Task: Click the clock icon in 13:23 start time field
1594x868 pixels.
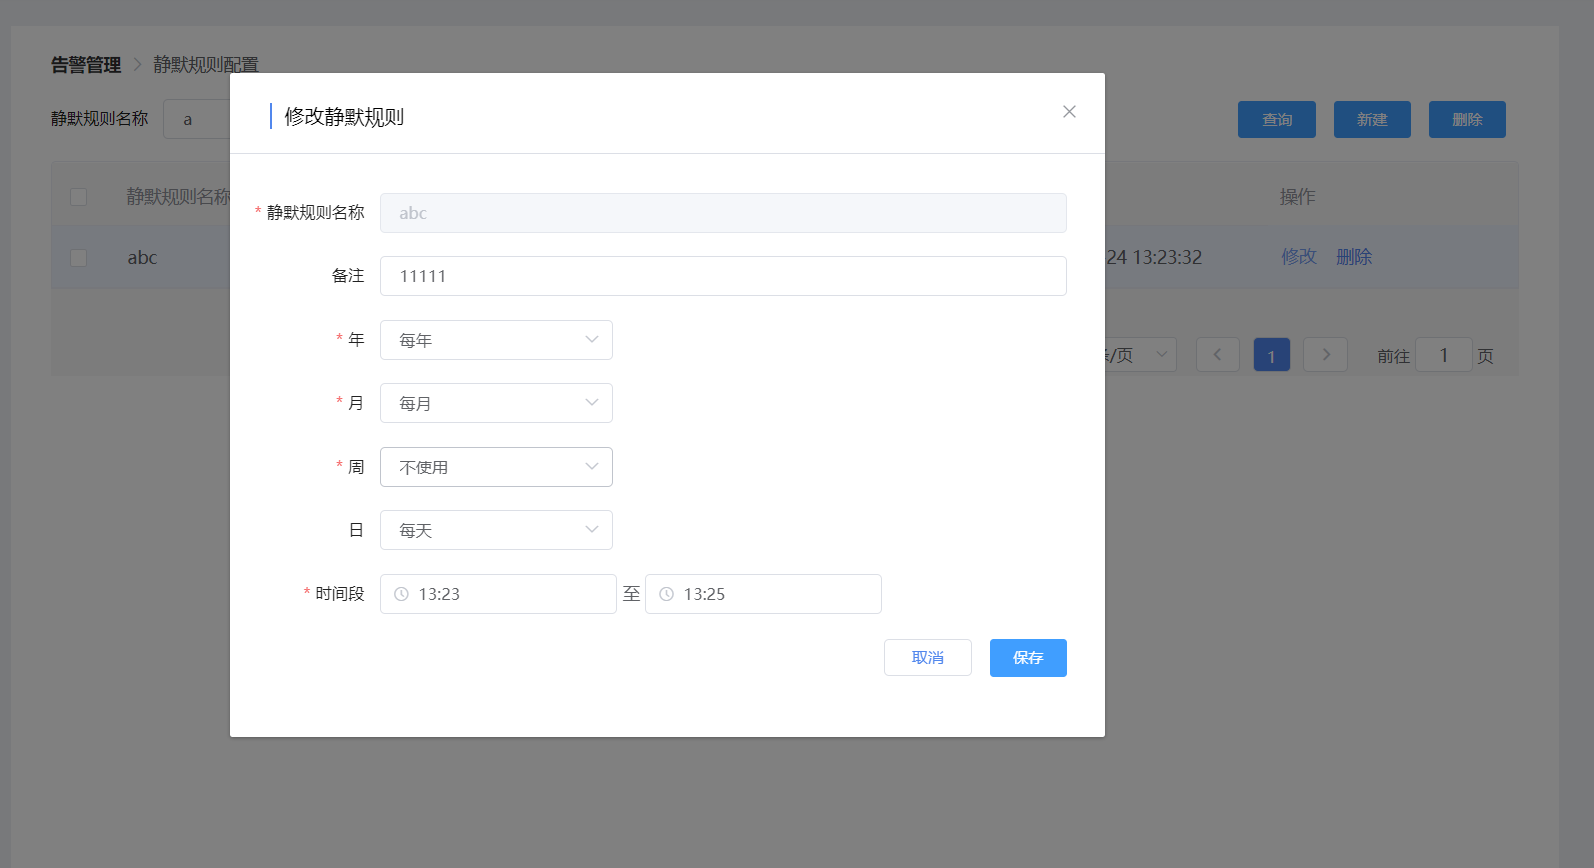Action: tap(401, 594)
